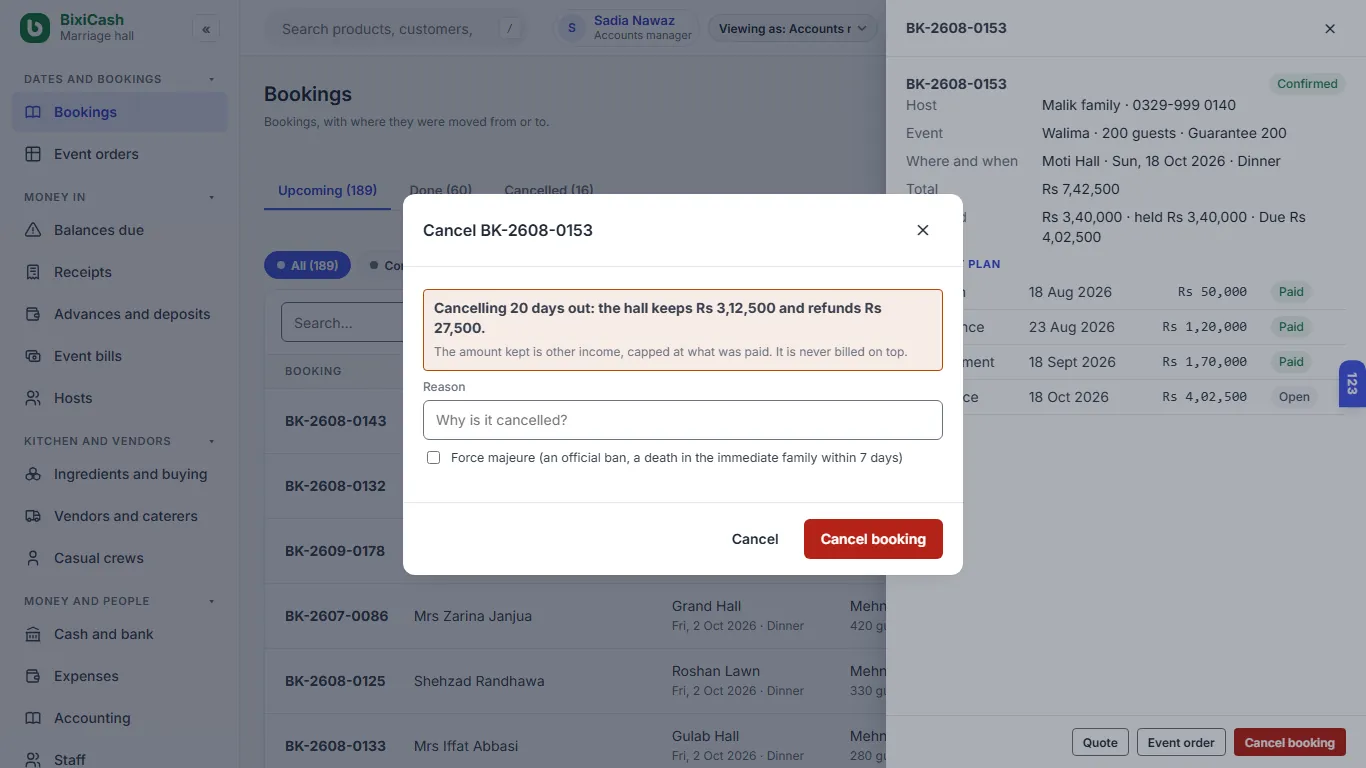The height and width of the screenshot is (768, 1366).
Task: Open Accounting in the sidebar menu
Action: point(120,718)
